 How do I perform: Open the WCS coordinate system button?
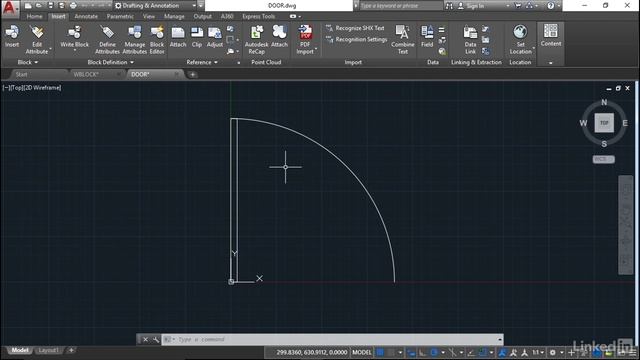[x=603, y=159]
